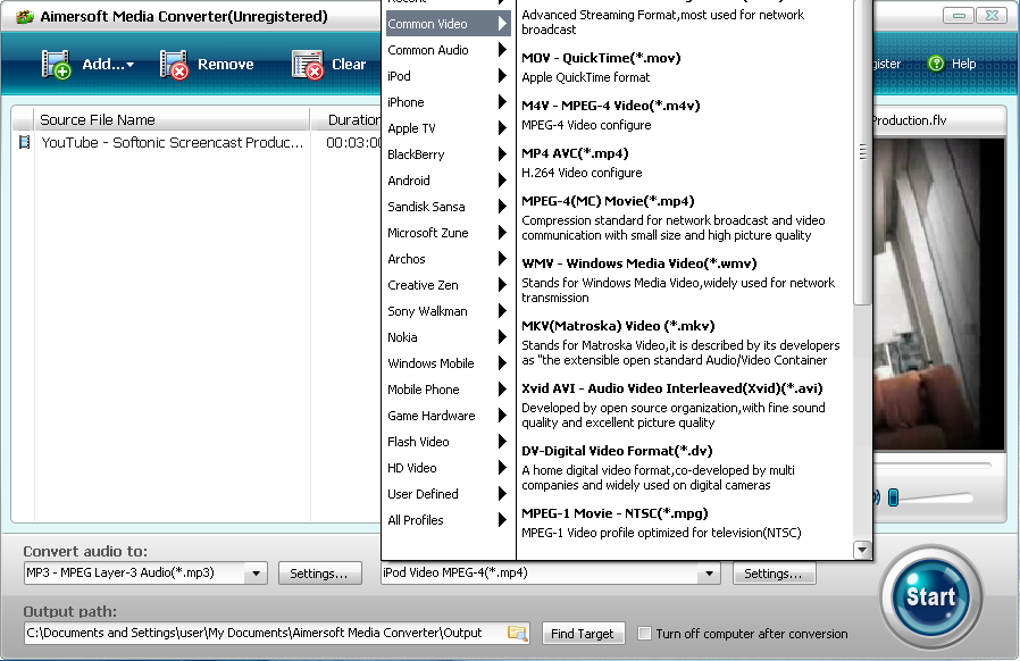Viewport: 1020px width, 661px height.
Task: Expand the iPhone submenu arrow
Action: tap(502, 101)
